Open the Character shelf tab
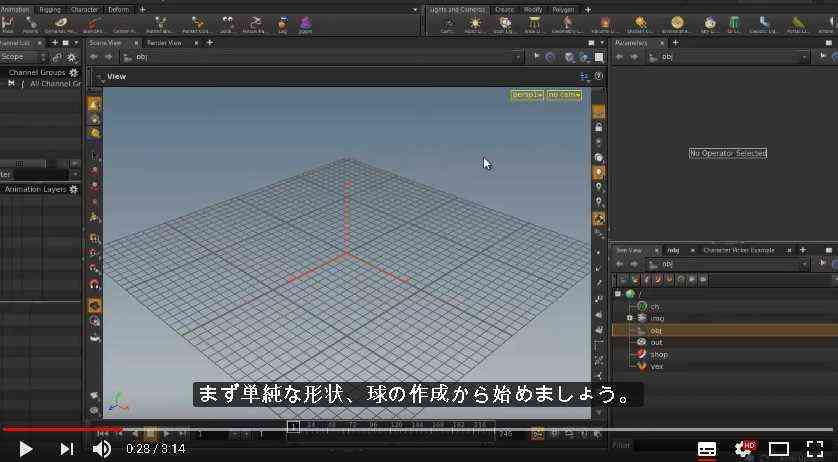 click(84, 10)
